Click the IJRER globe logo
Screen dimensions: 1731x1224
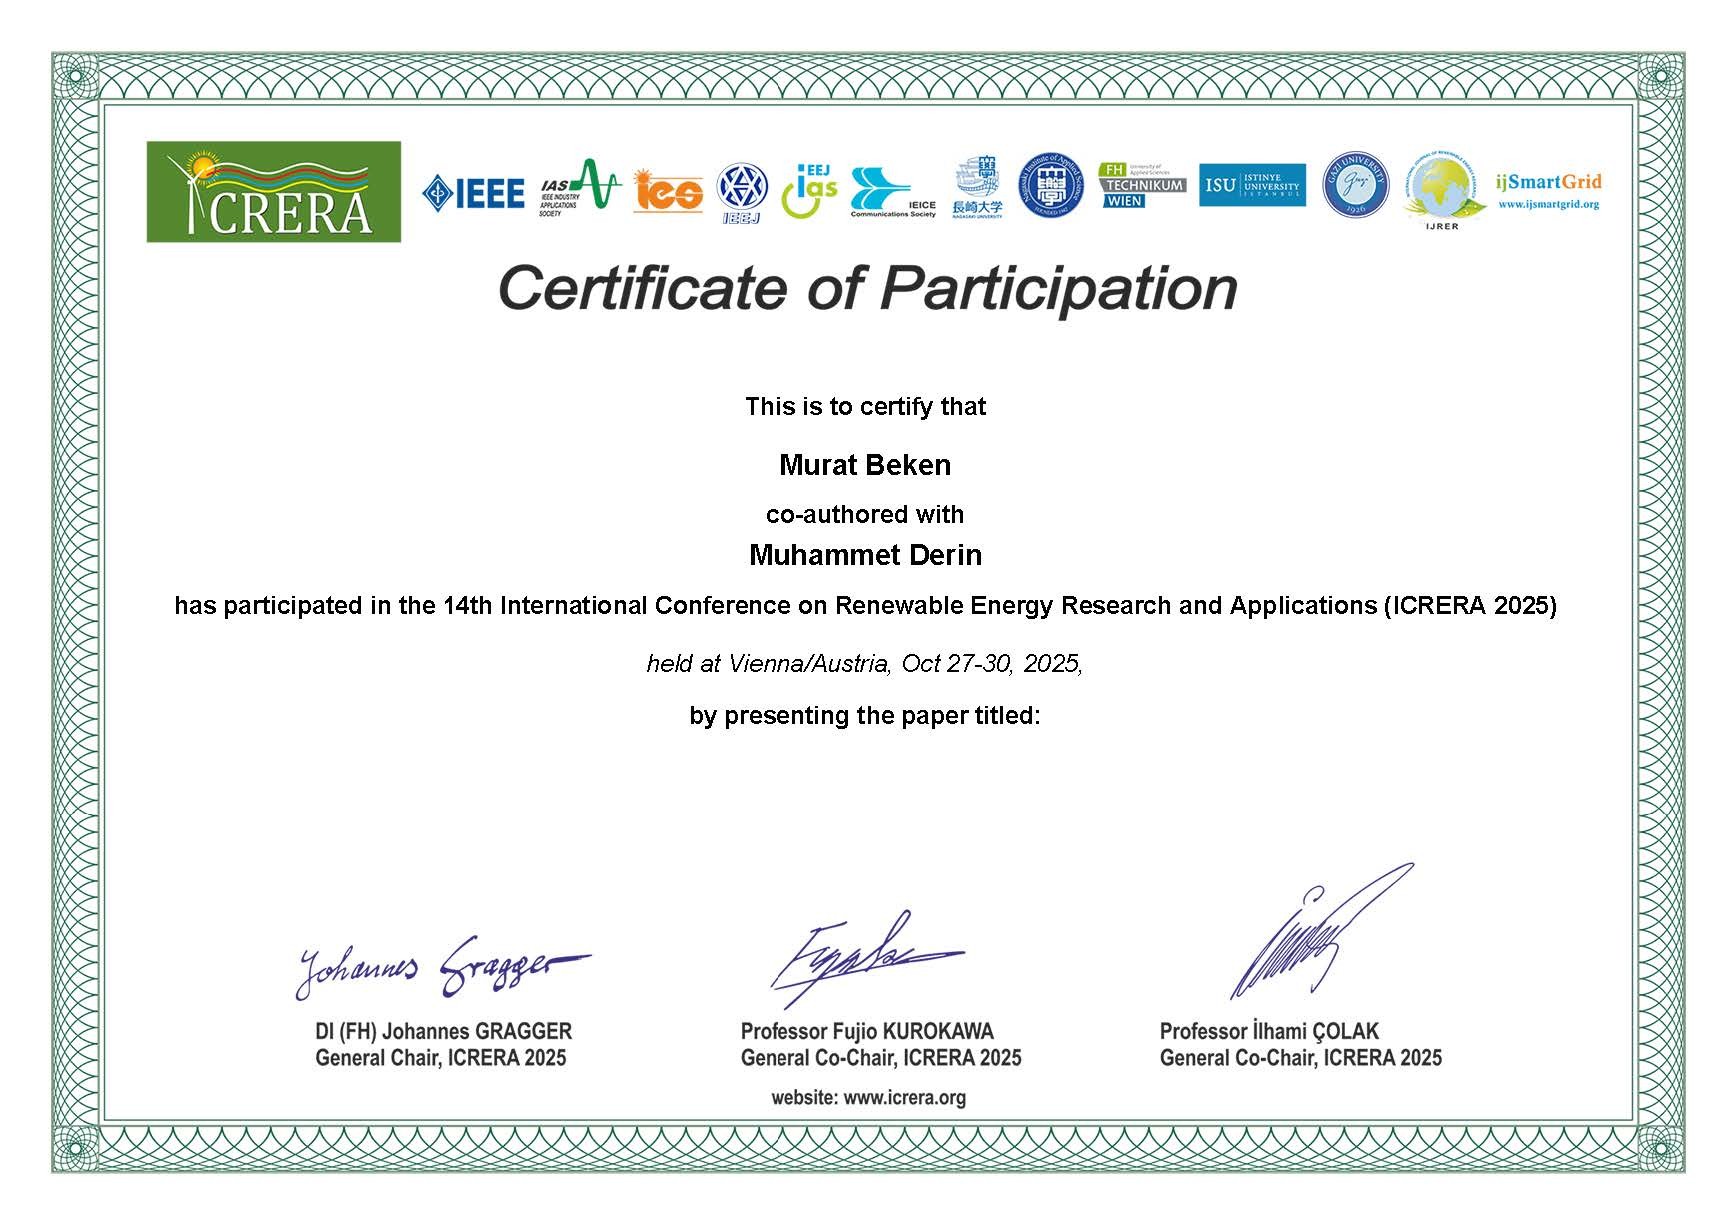tap(1443, 191)
